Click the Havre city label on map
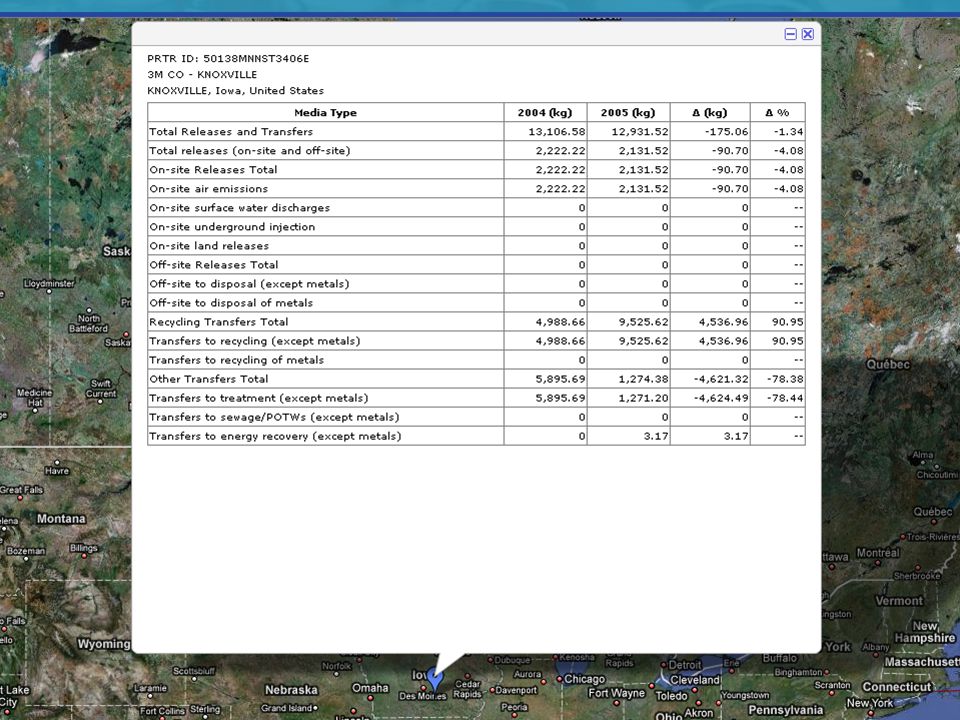The width and height of the screenshot is (960, 720). tap(56, 471)
